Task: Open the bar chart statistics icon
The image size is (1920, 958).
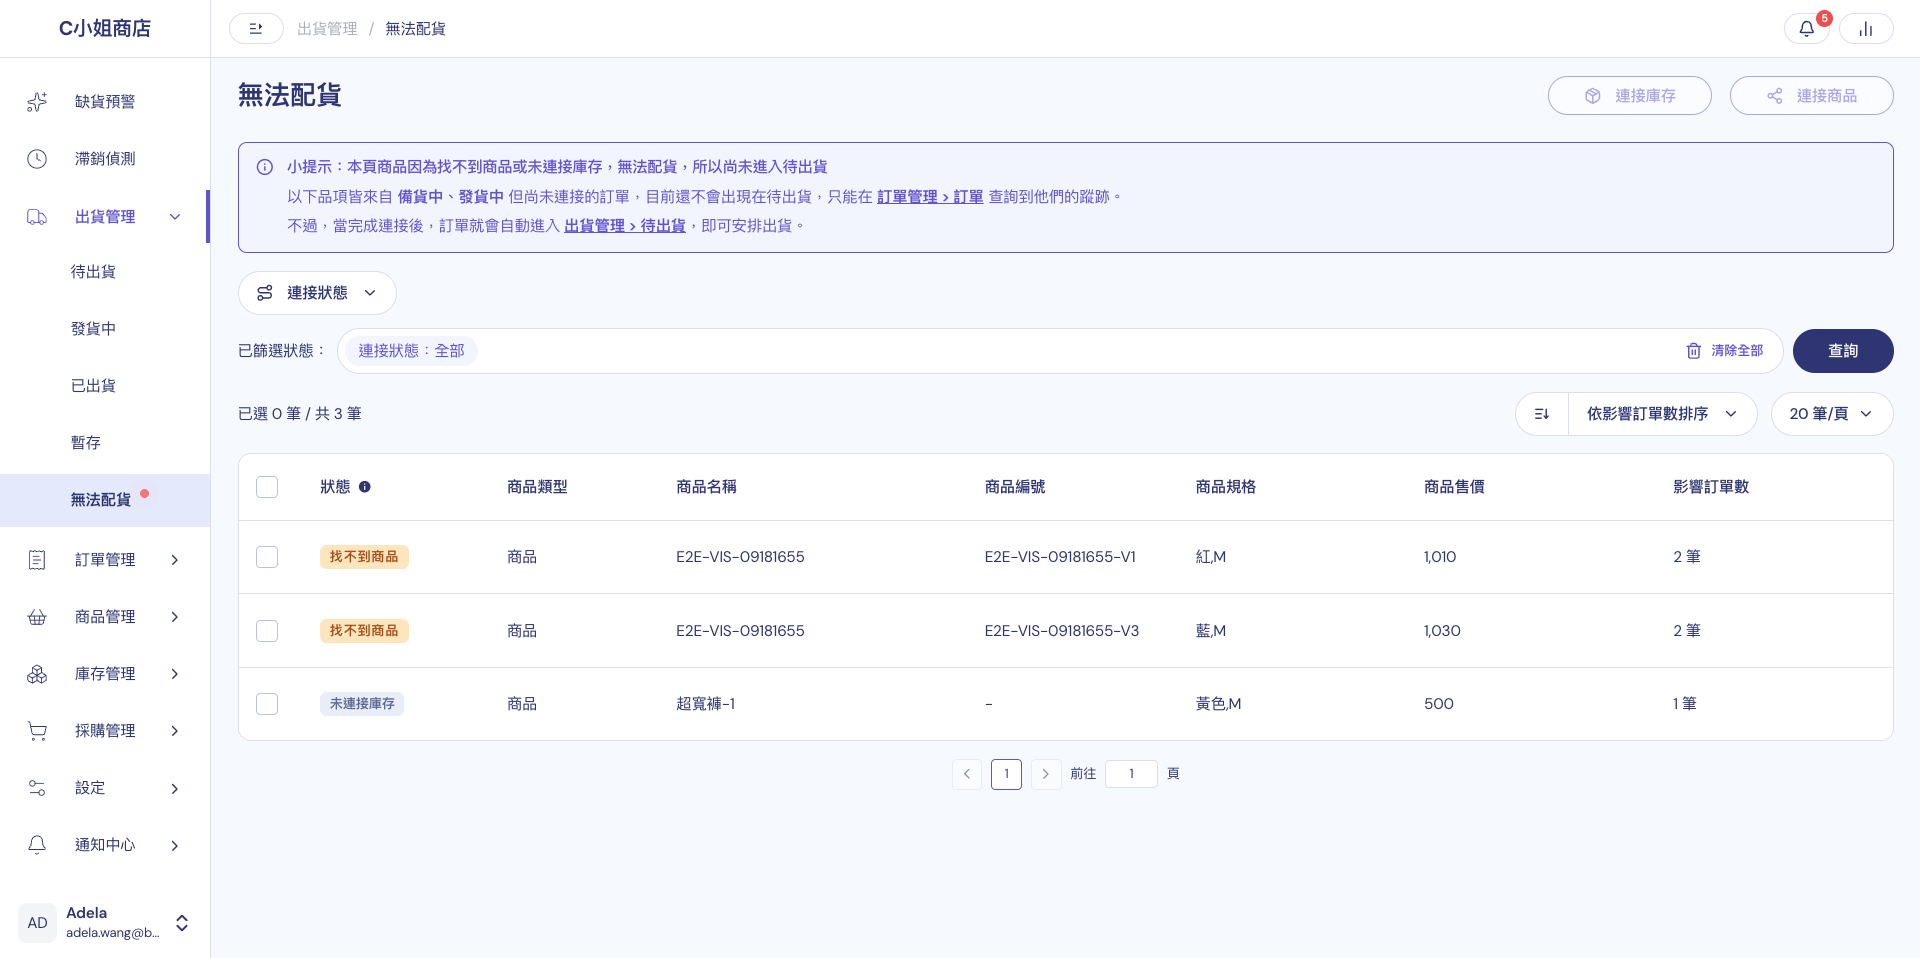Action: click(1866, 29)
